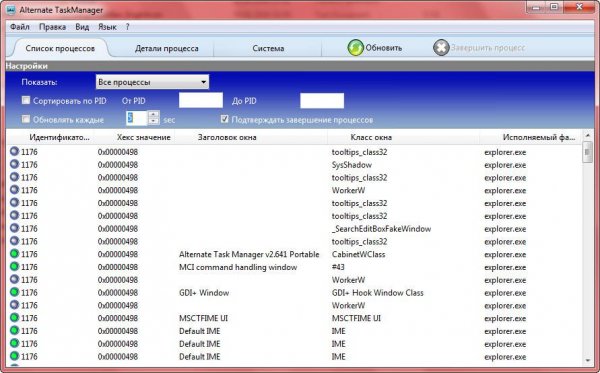Screen dimensions: 600x373
Task: Sort by Класс окна column header
Action: (371, 137)
